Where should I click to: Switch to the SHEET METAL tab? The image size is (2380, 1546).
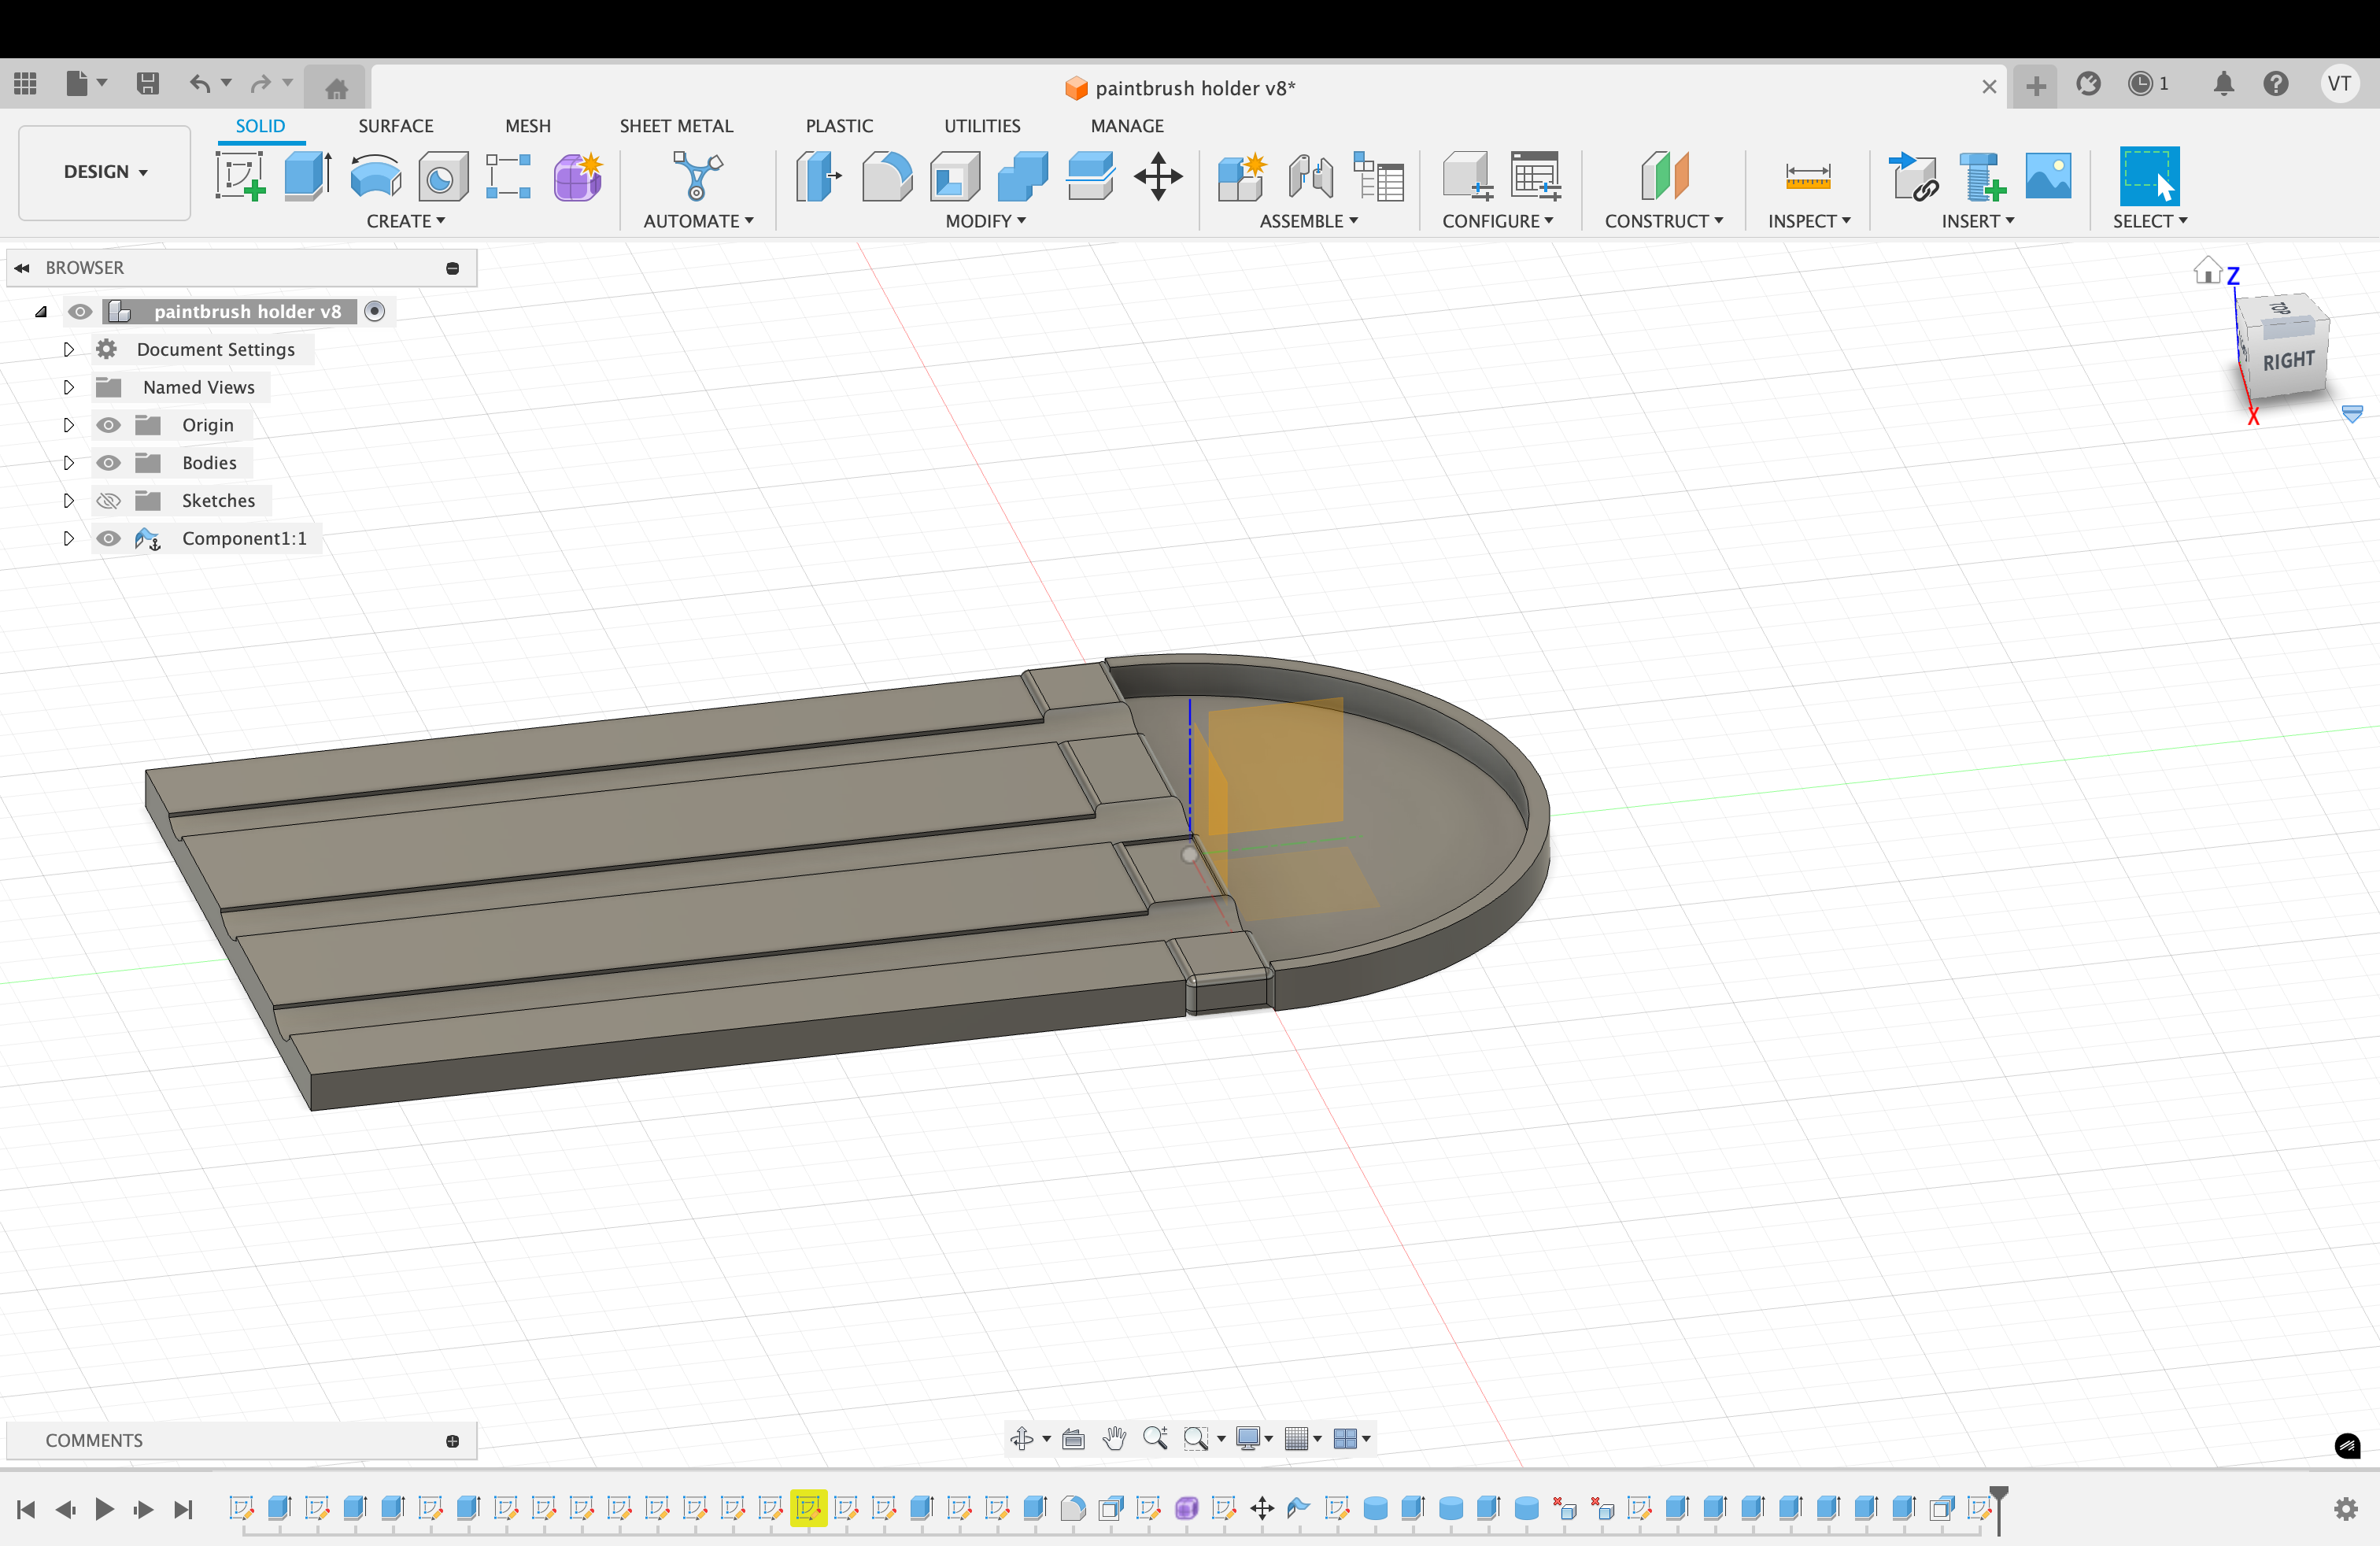point(676,126)
